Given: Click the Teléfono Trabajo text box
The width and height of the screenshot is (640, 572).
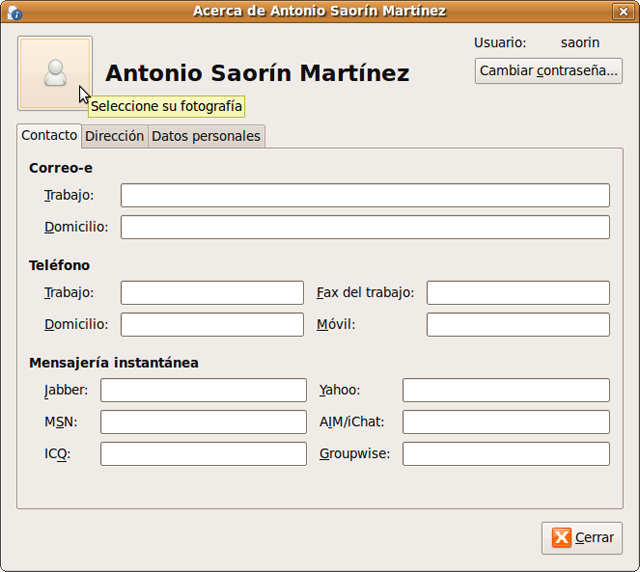Looking at the screenshot, I should 212,292.
